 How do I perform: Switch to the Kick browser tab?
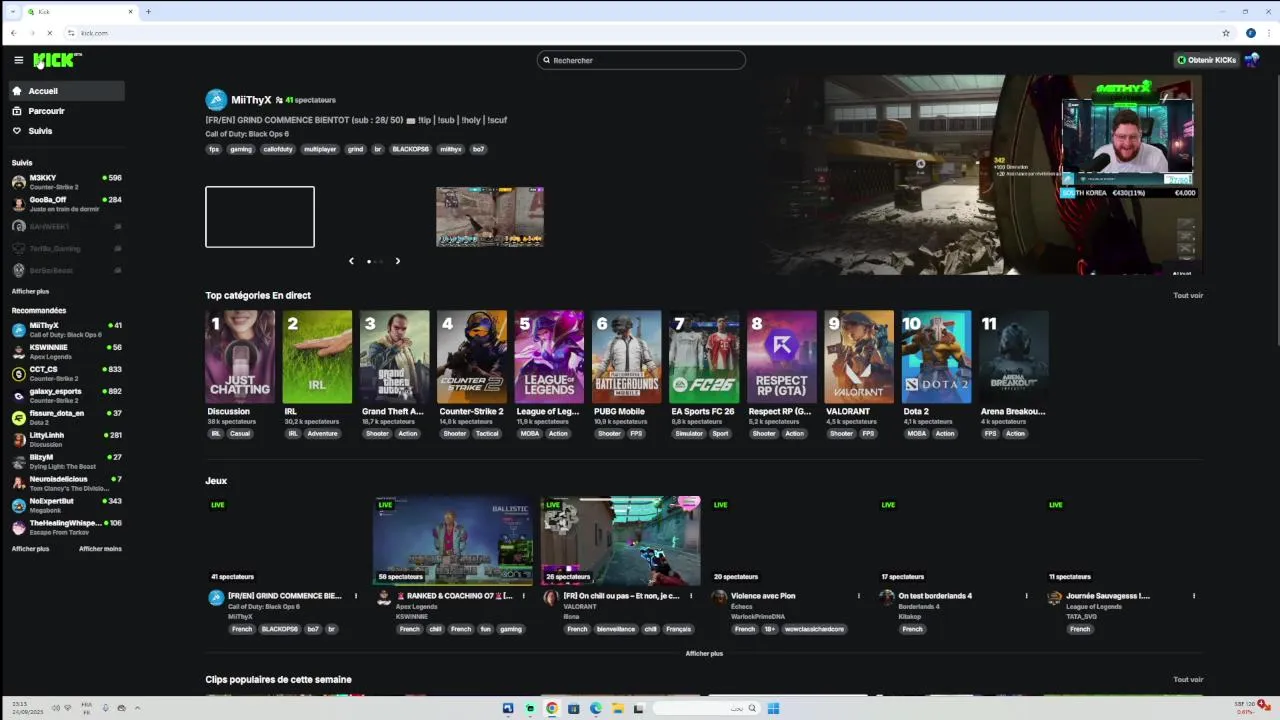point(80,11)
